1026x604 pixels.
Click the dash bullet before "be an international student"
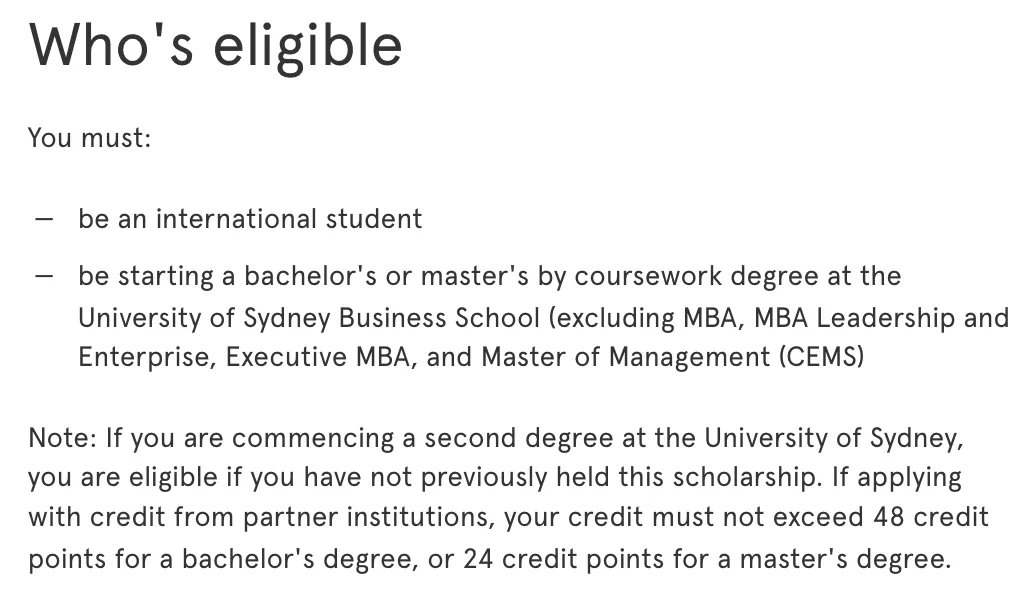(44, 219)
